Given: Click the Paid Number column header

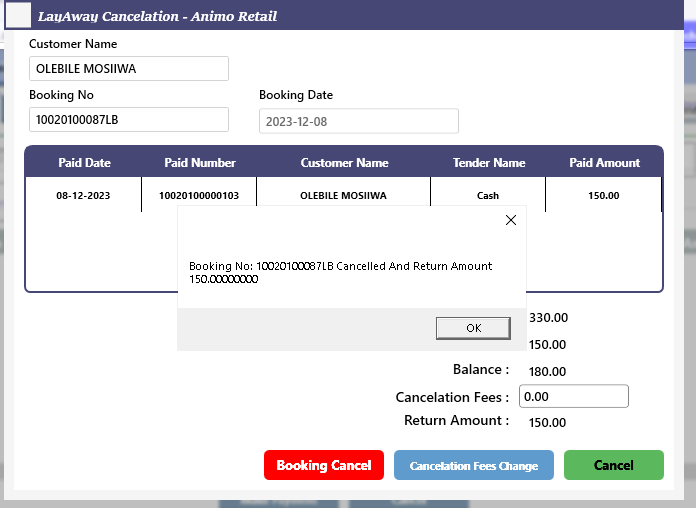Looking at the screenshot, I should pyautogui.click(x=200, y=163).
